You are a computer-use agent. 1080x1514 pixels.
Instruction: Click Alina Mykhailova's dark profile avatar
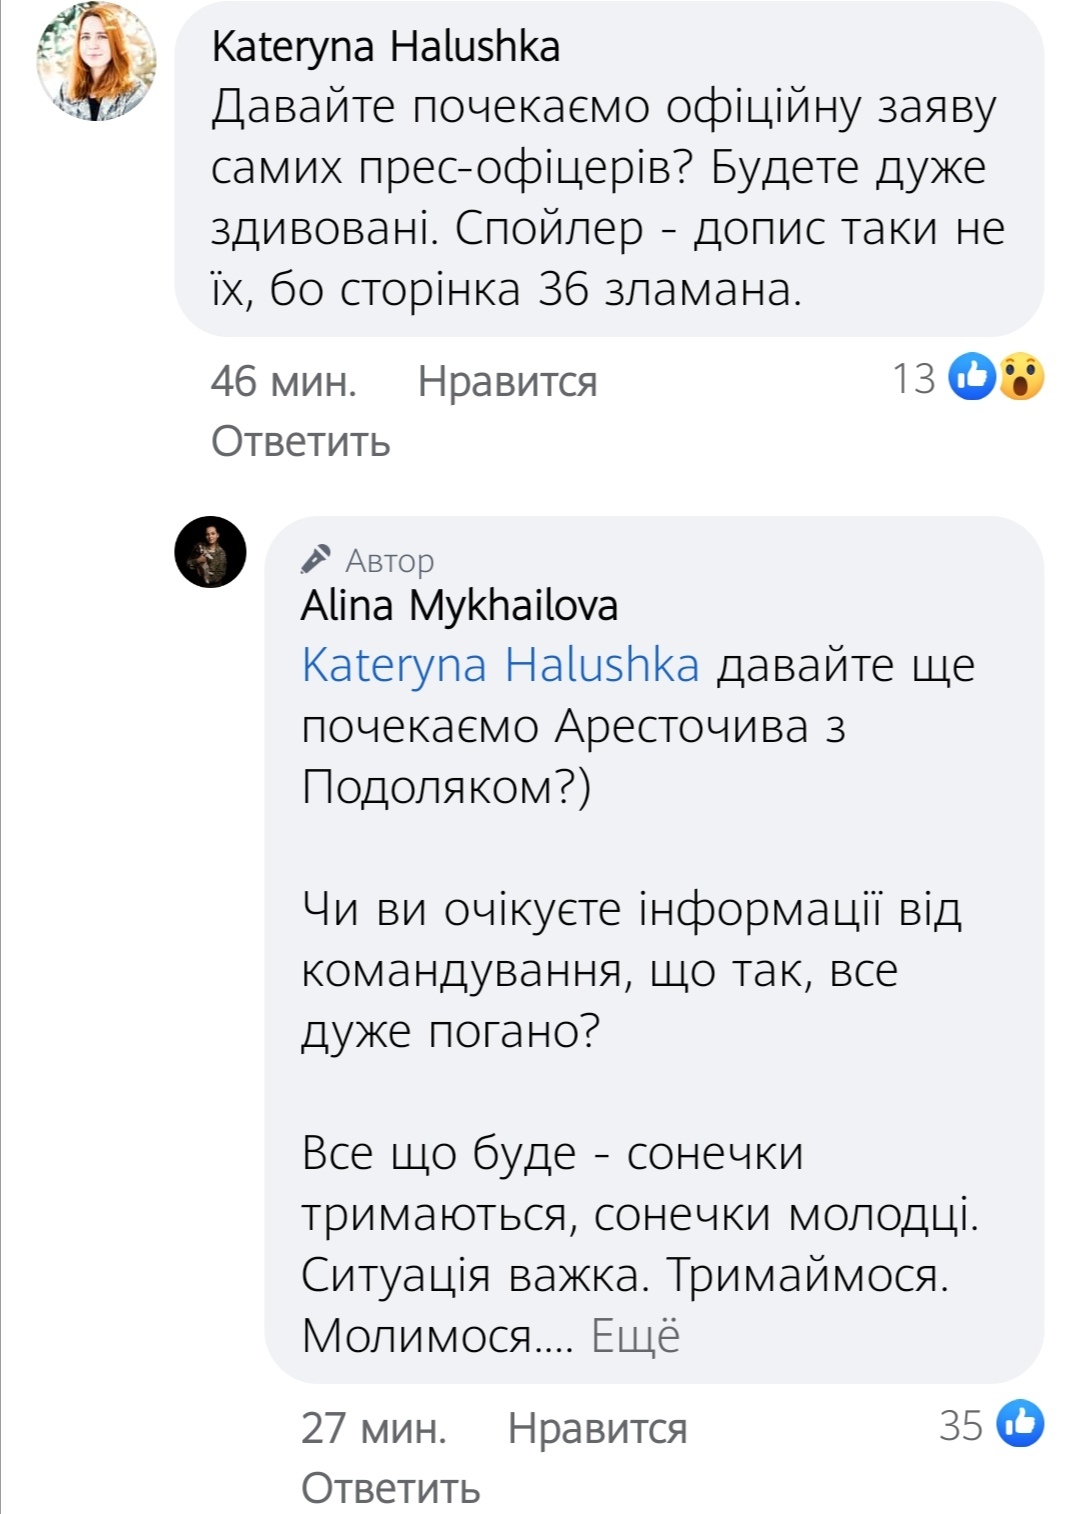pos(210,552)
